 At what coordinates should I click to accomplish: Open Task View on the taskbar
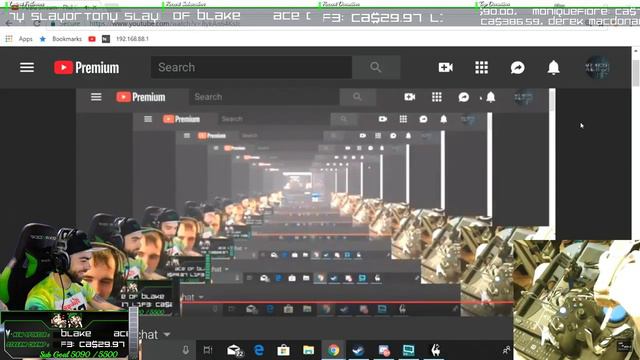pos(208,350)
